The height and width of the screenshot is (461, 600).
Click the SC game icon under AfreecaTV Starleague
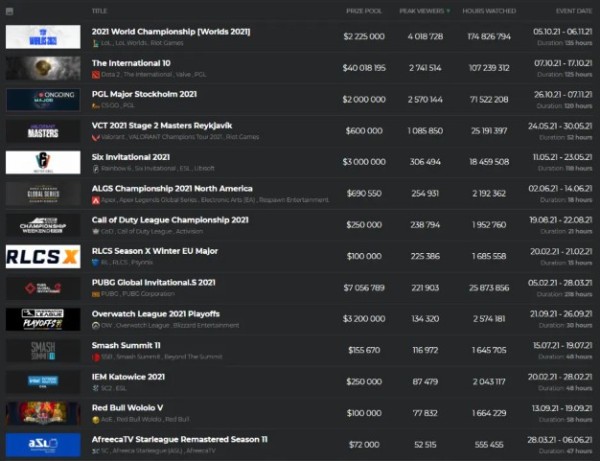pos(96,451)
